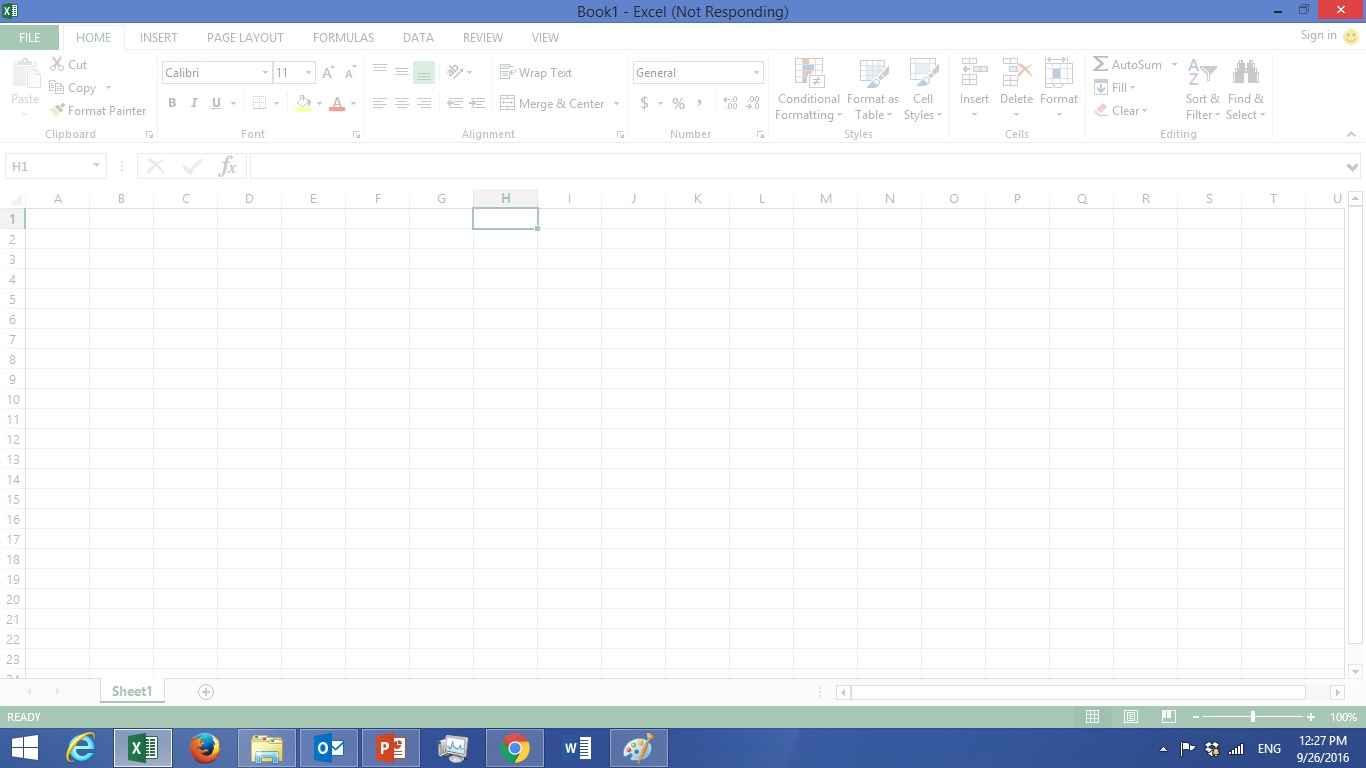The height and width of the screenshot is (768, 1366).
Task: Open the Format cells menu icon
Action: [x=1058, y=73]
